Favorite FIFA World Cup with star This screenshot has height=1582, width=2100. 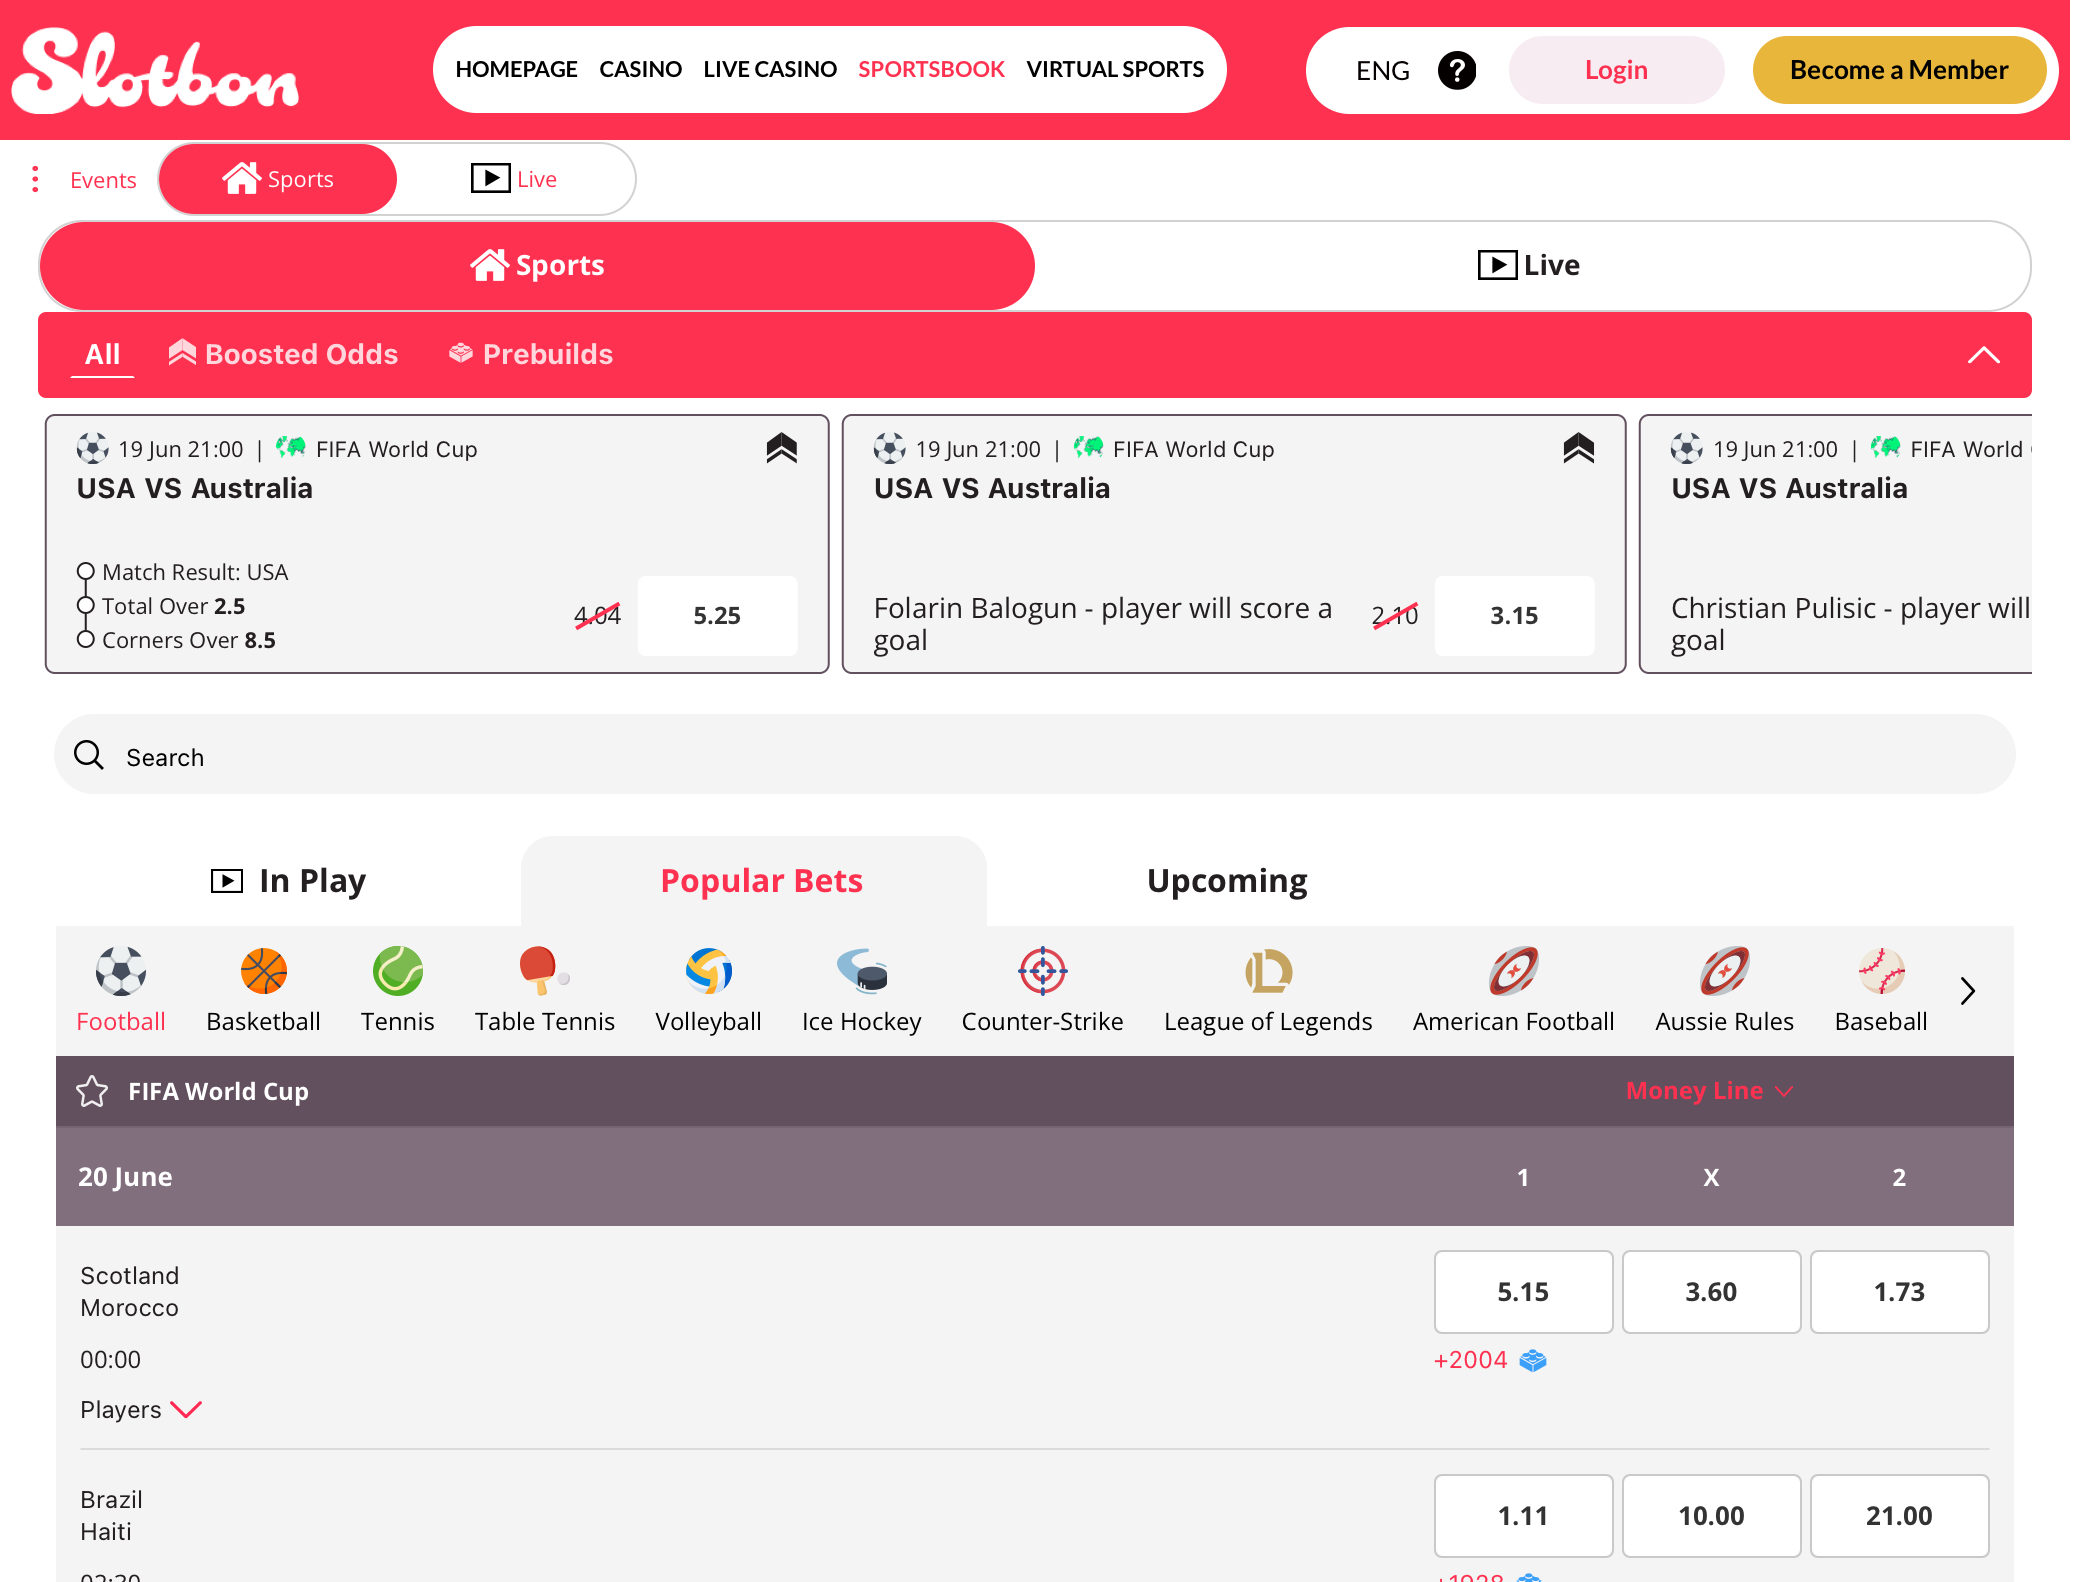(x=92, y=1091)
